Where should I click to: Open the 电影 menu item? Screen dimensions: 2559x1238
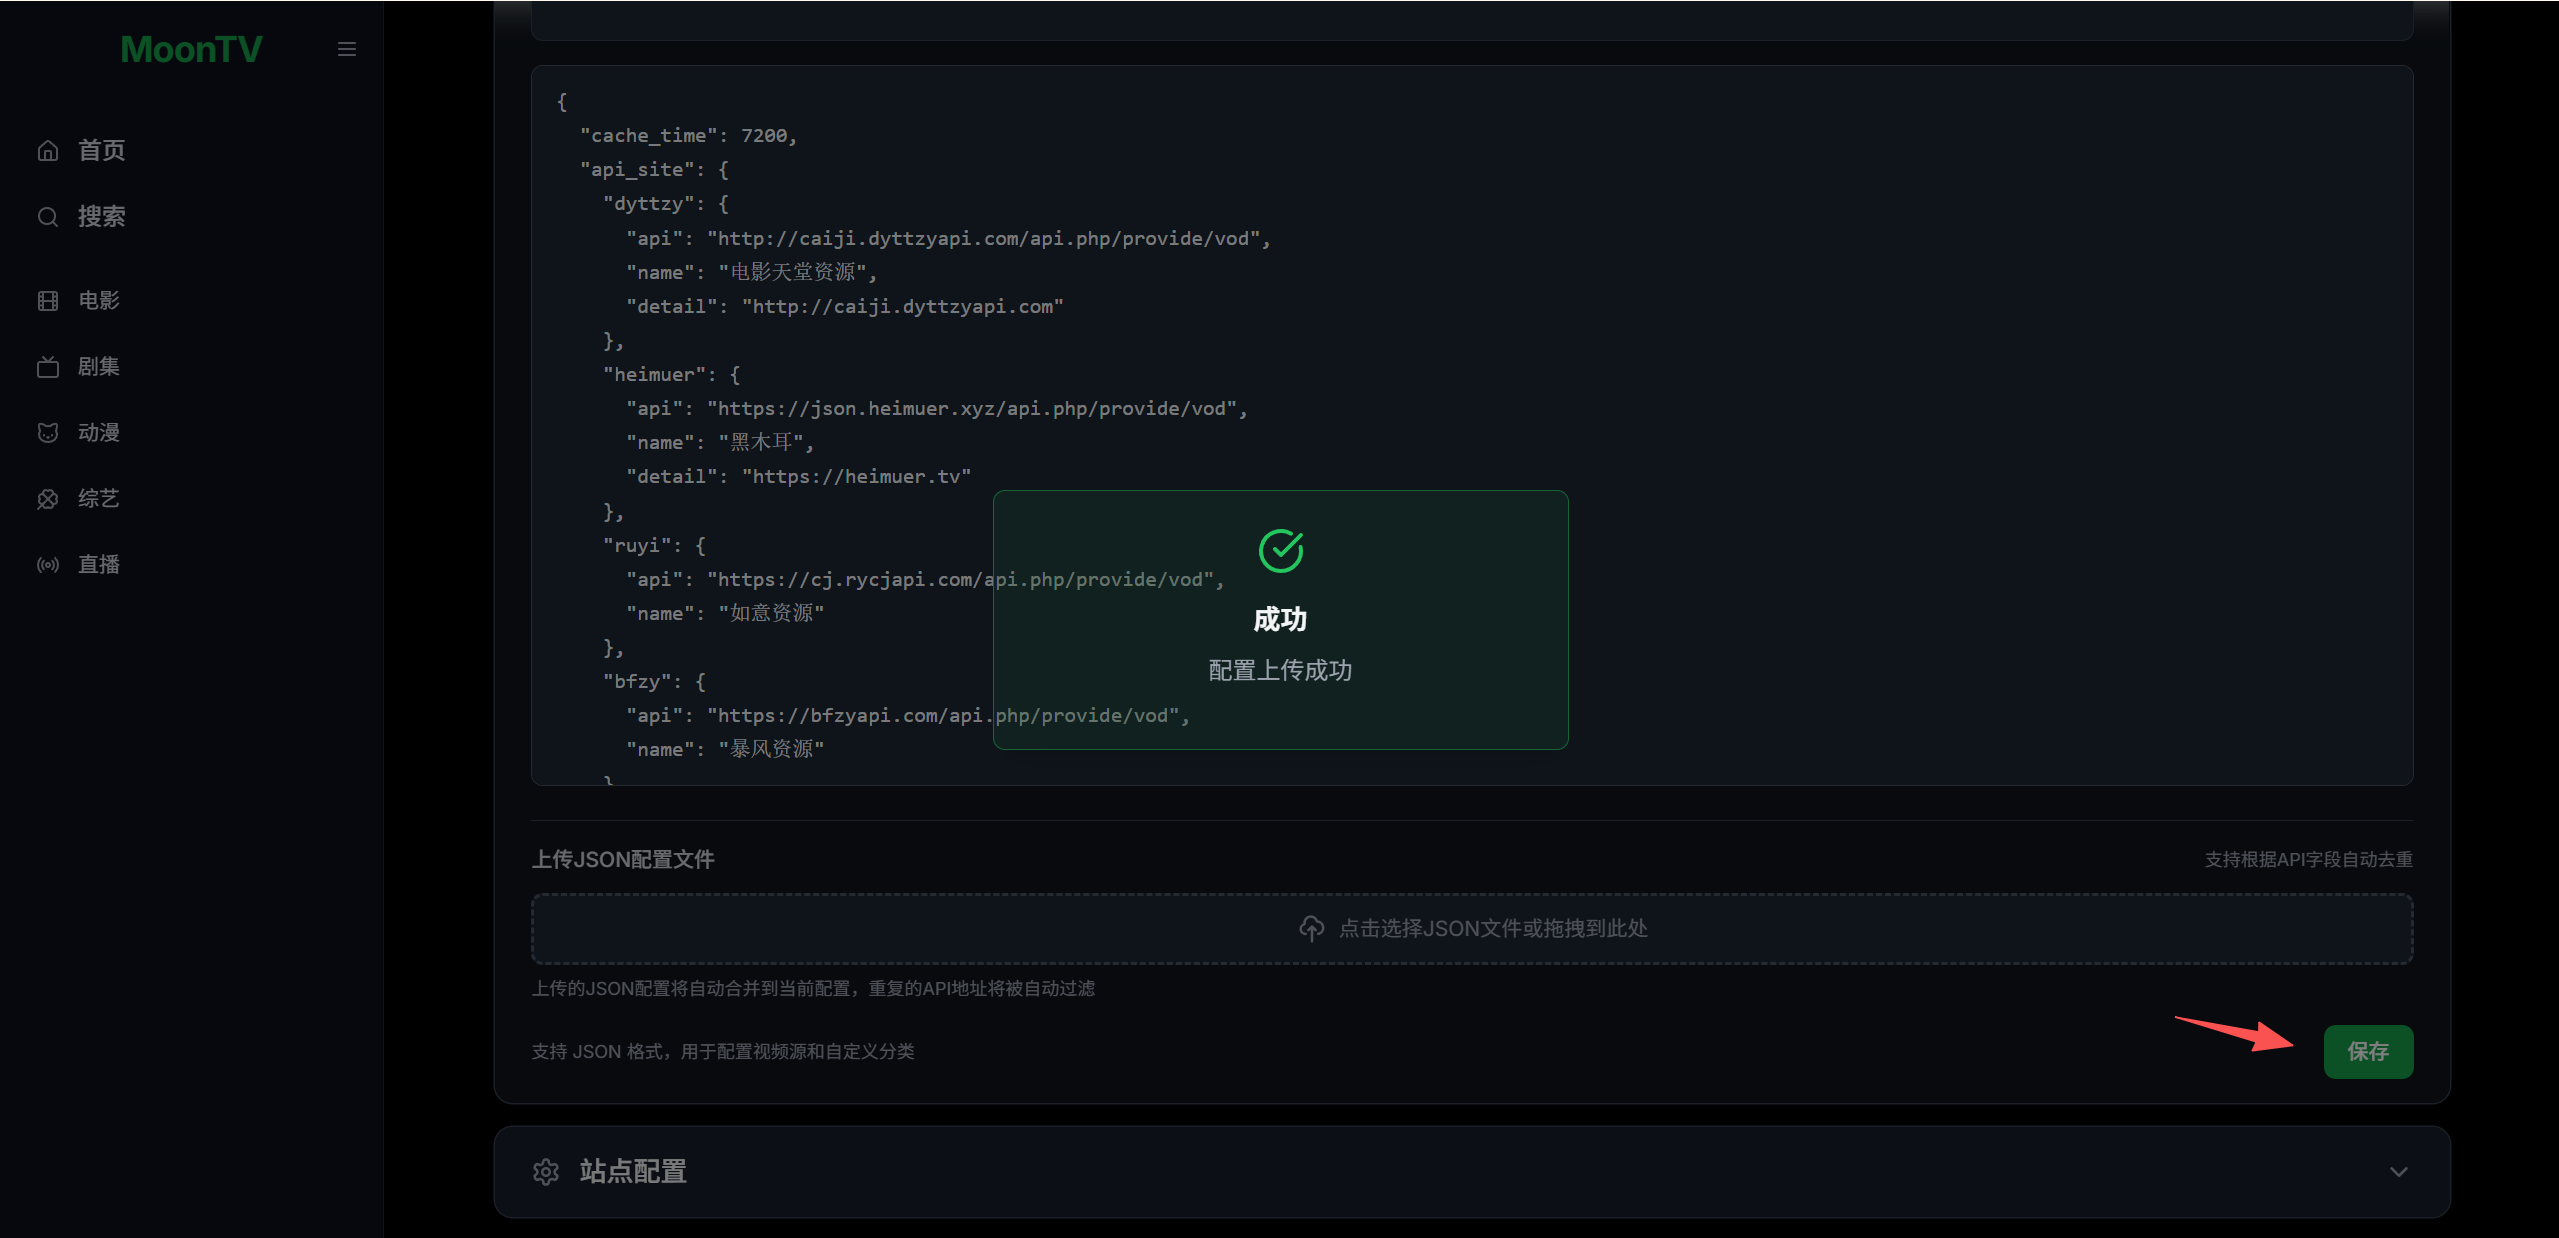(99, 301)
